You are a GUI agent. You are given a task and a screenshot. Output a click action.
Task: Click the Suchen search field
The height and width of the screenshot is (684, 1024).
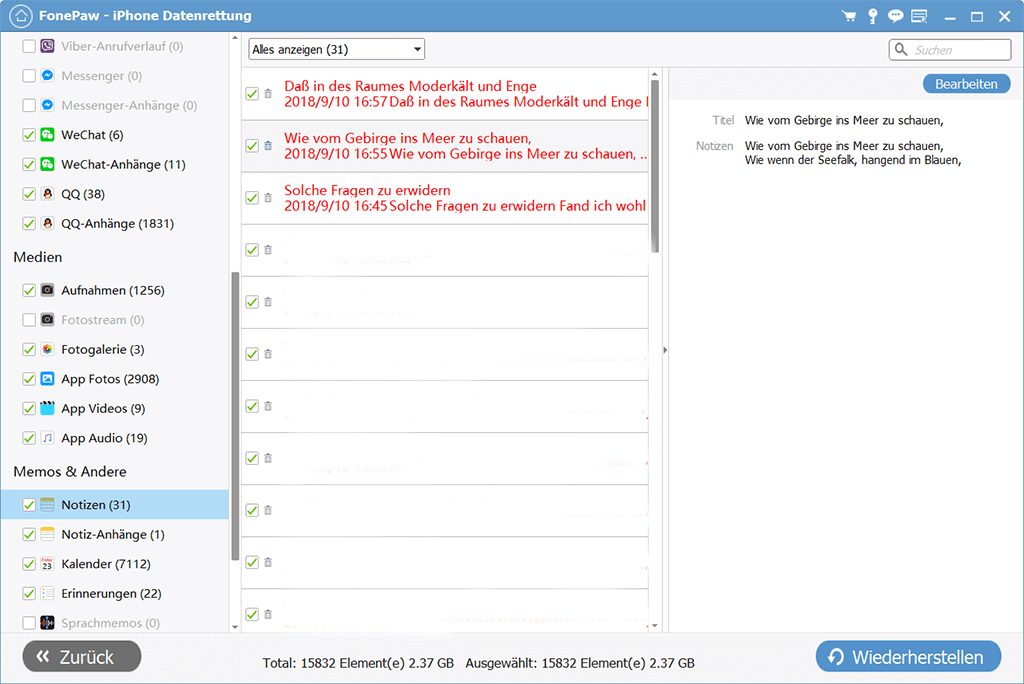pyautogui.click(x=950, y=50)
